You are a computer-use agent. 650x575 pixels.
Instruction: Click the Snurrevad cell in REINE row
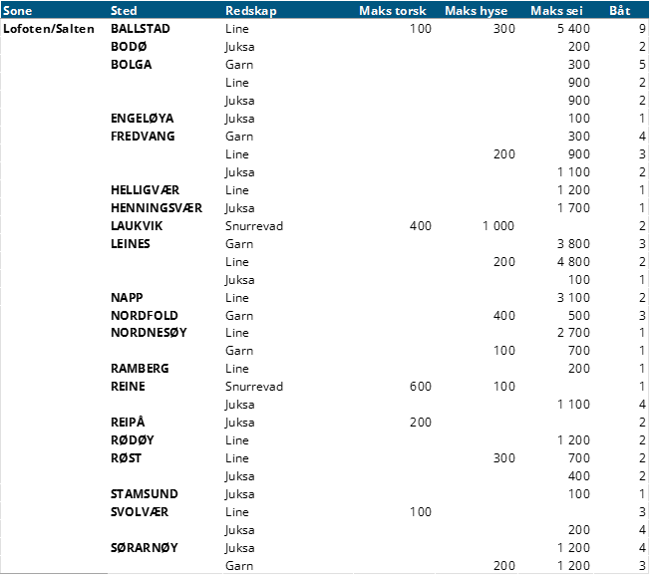click(x=254, y=386)
